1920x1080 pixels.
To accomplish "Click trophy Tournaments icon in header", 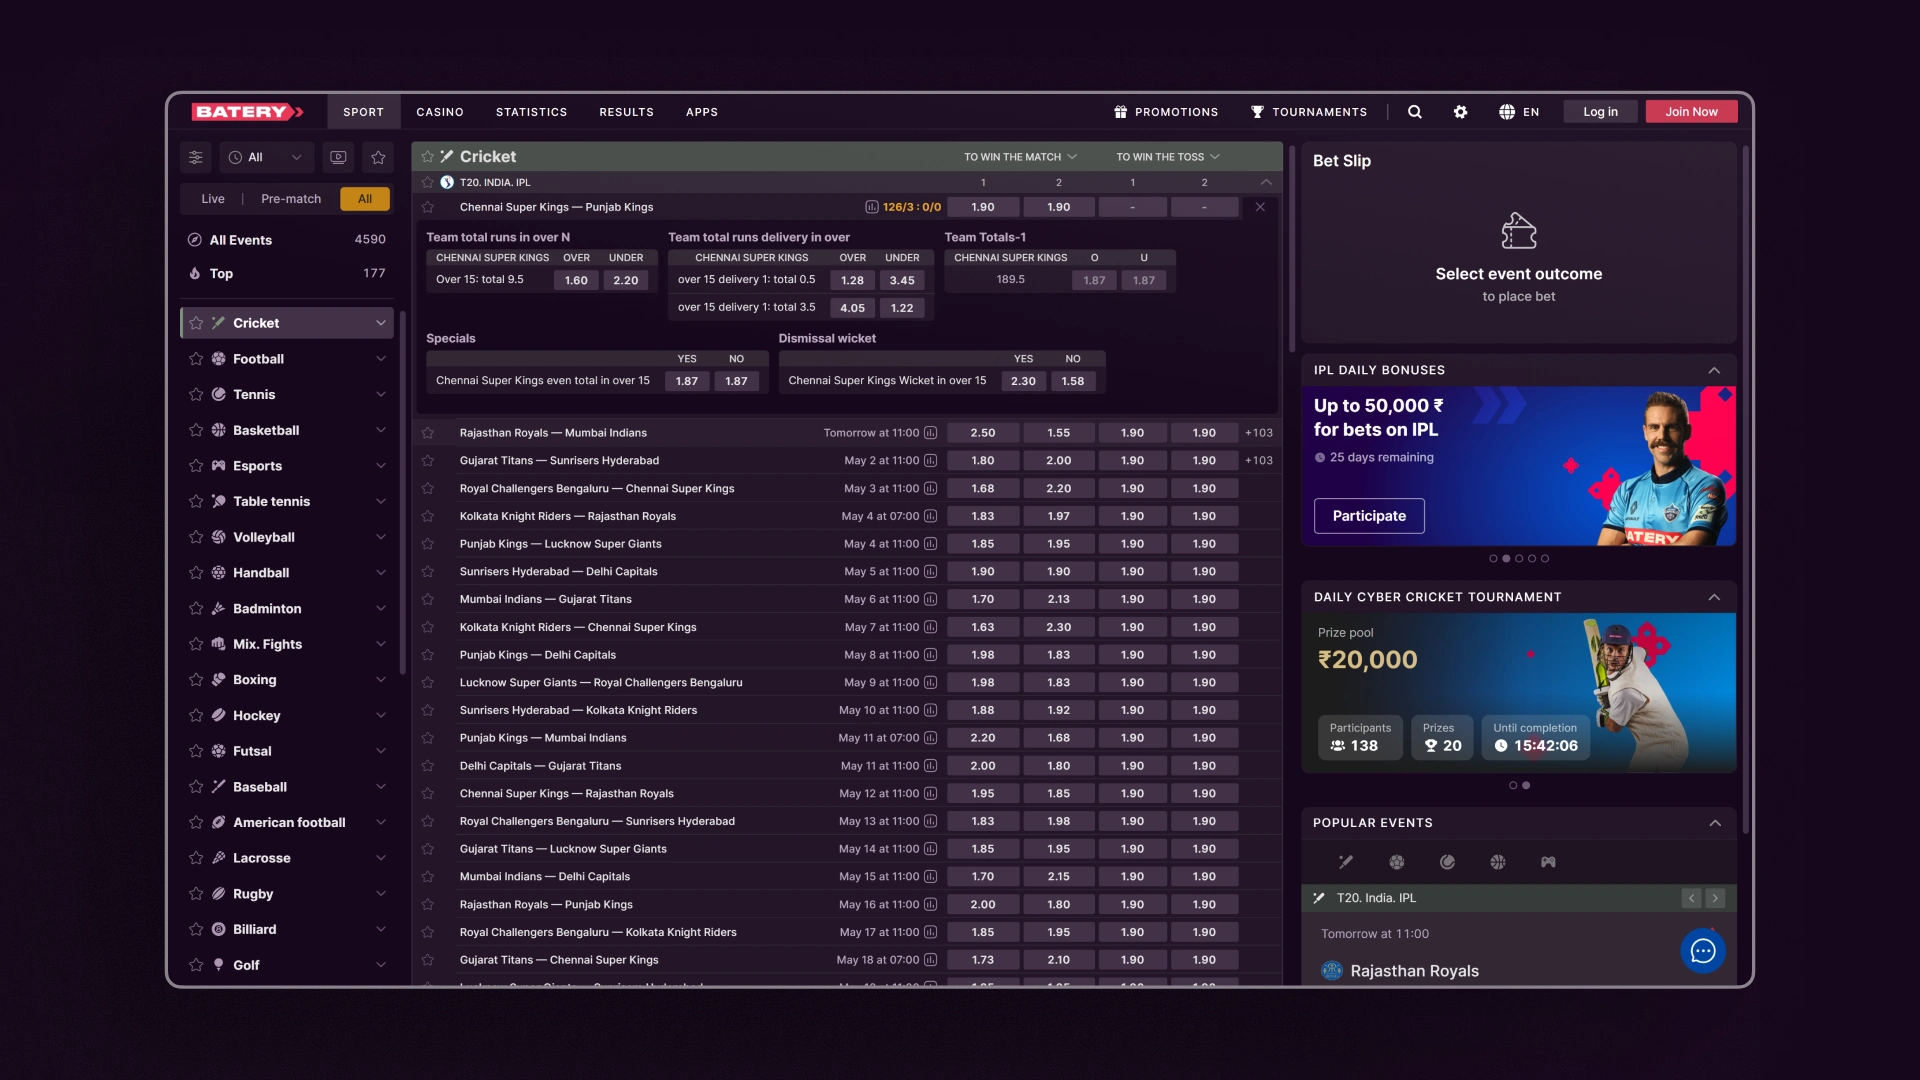I will click(x=1258, y=112).
